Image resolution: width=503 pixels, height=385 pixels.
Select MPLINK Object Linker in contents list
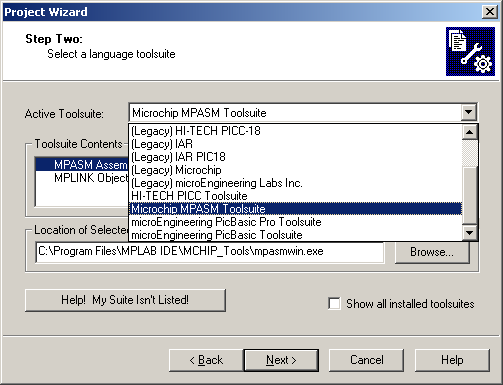tap(82, 178)
